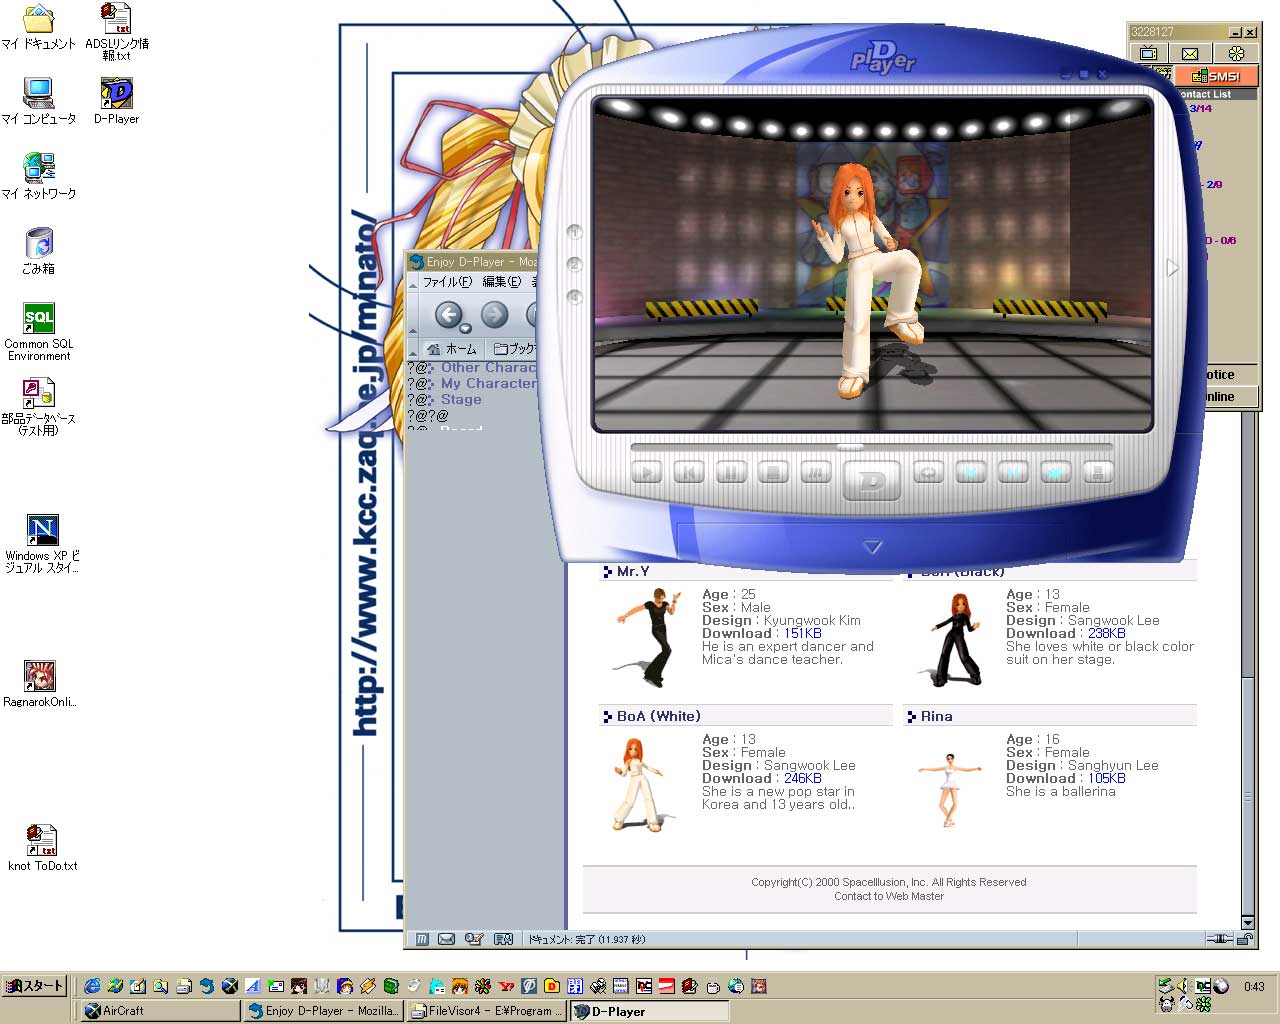
Task: Expand D-Player bottom panel with down triangle
Action: 872,547
